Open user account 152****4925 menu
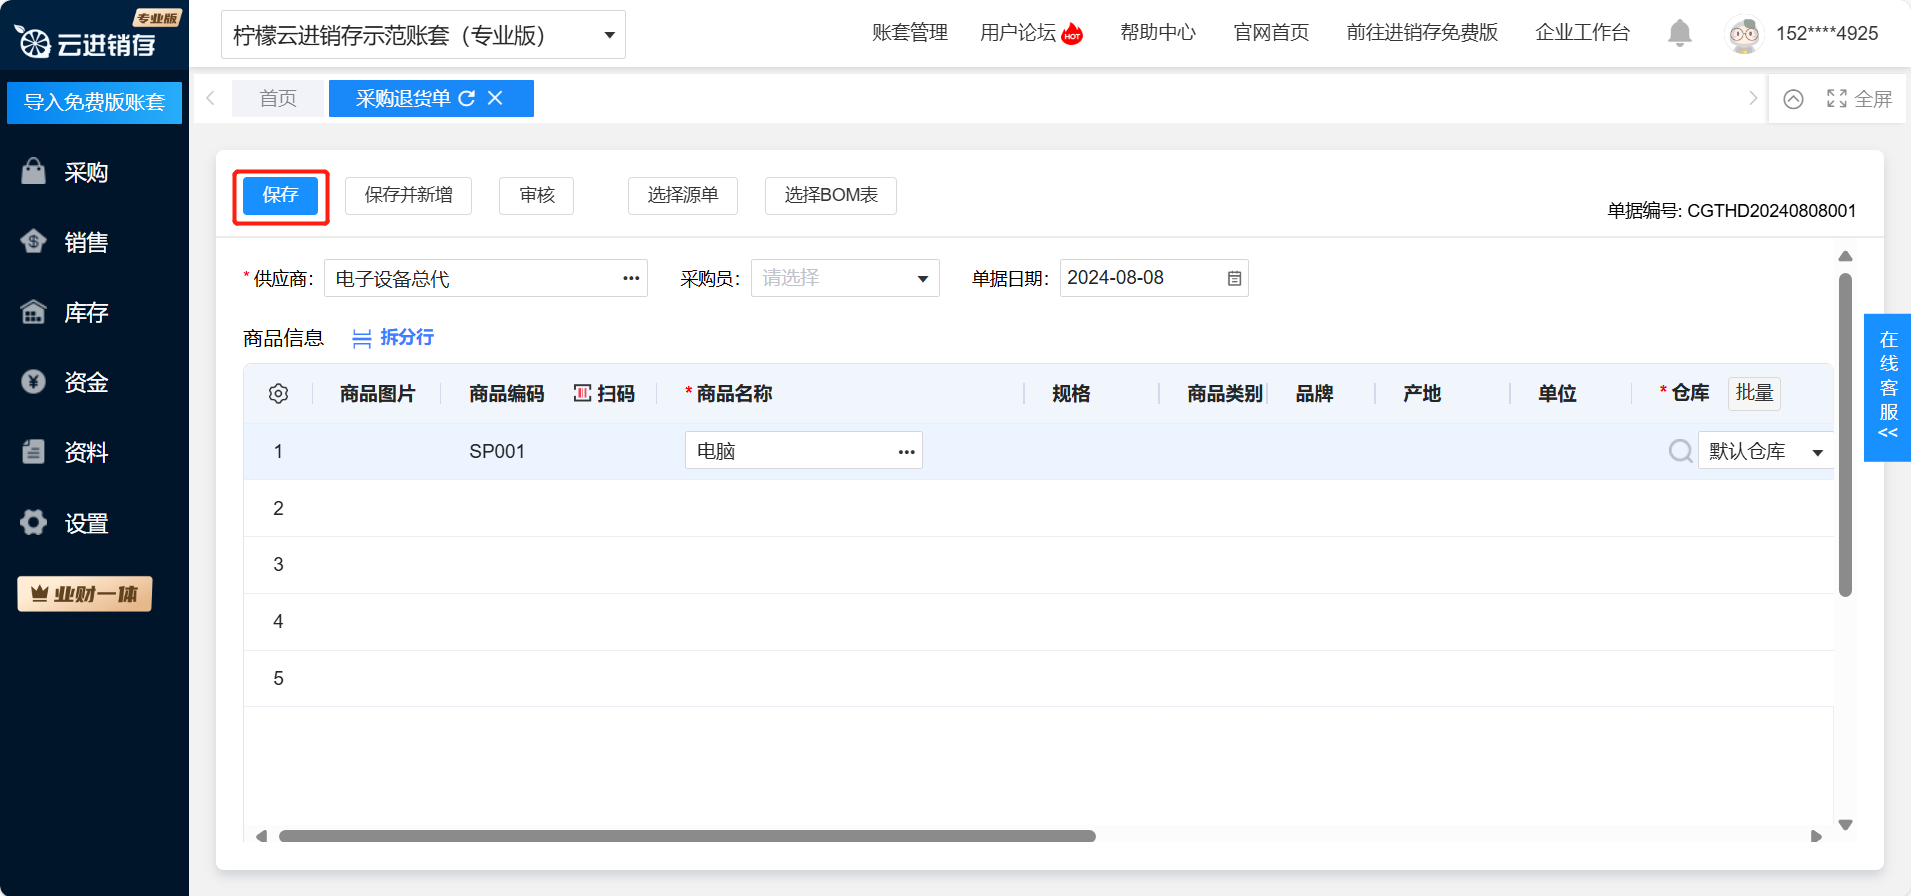Image resolution: width=1911 pixels, height=896 pixels. [1827, 34]
